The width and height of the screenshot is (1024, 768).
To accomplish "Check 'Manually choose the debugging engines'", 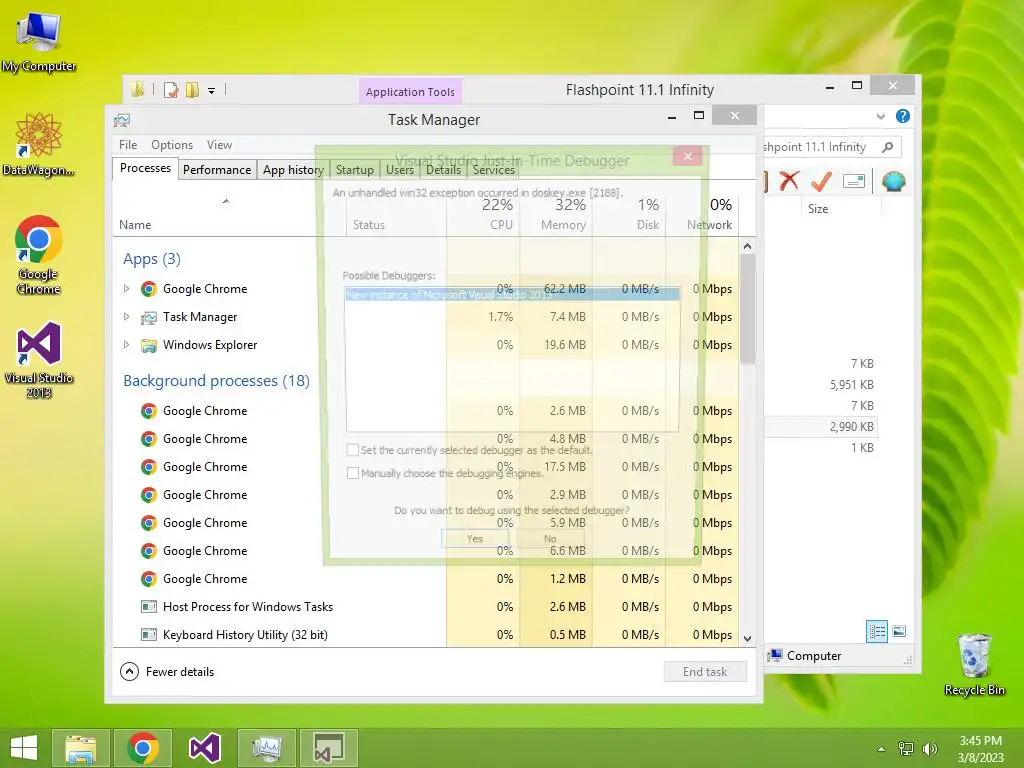I will [x=353, y=473].
